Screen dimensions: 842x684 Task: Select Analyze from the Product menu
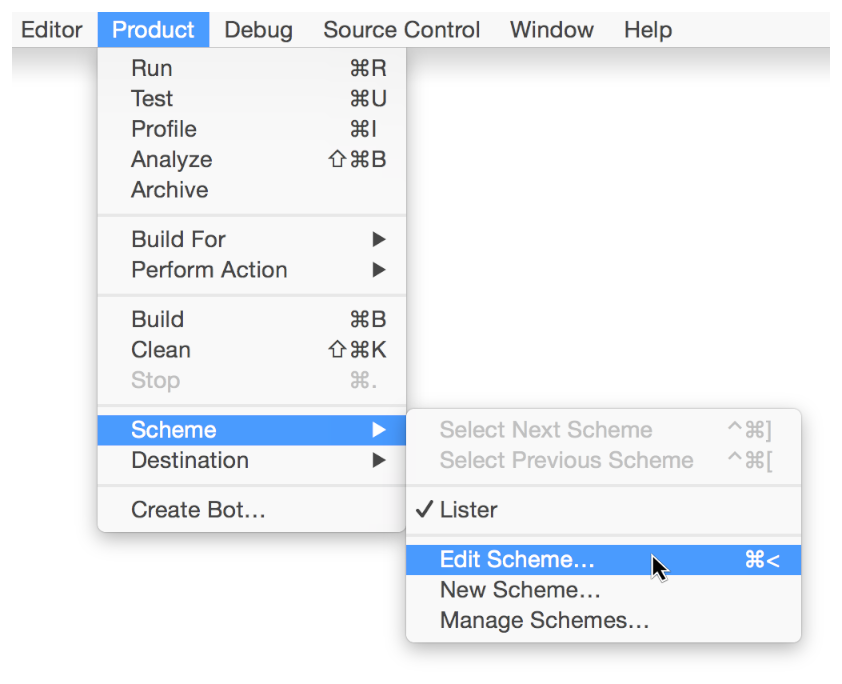pos(171,159)
